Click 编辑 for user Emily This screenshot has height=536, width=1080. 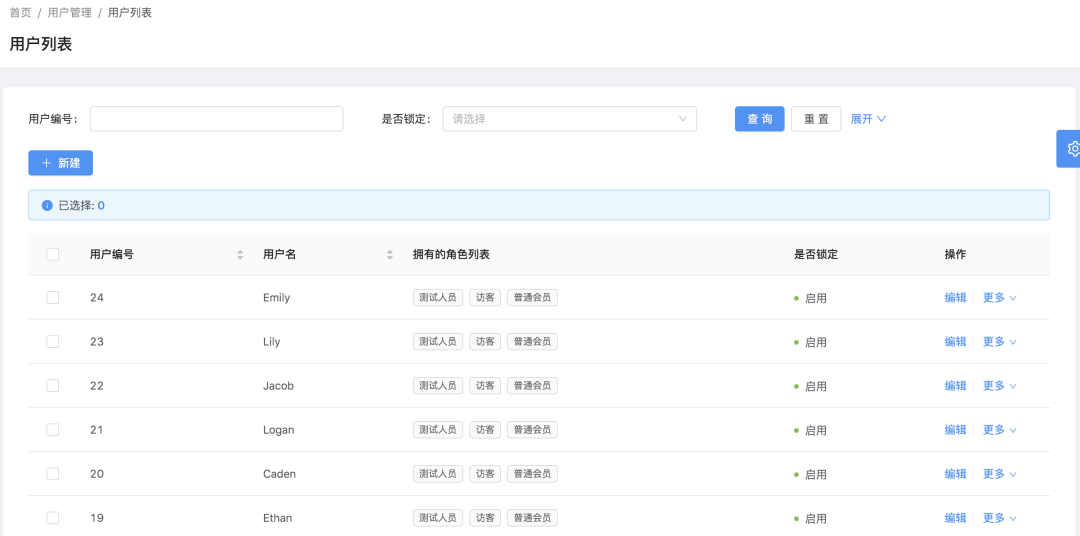click(955, 298)
